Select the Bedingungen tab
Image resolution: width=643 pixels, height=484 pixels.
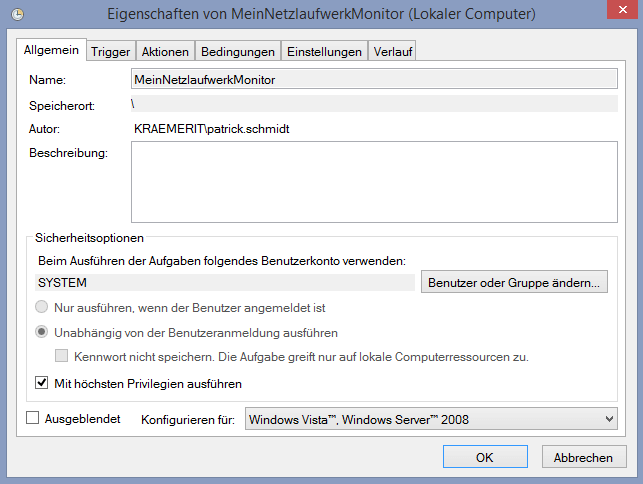[237, 51]
